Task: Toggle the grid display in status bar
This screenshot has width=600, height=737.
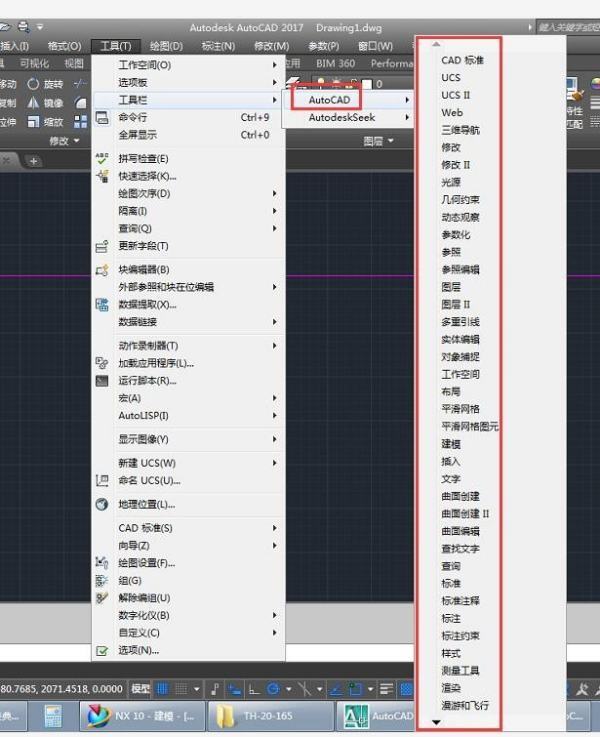Action: (x=162, y=689)
